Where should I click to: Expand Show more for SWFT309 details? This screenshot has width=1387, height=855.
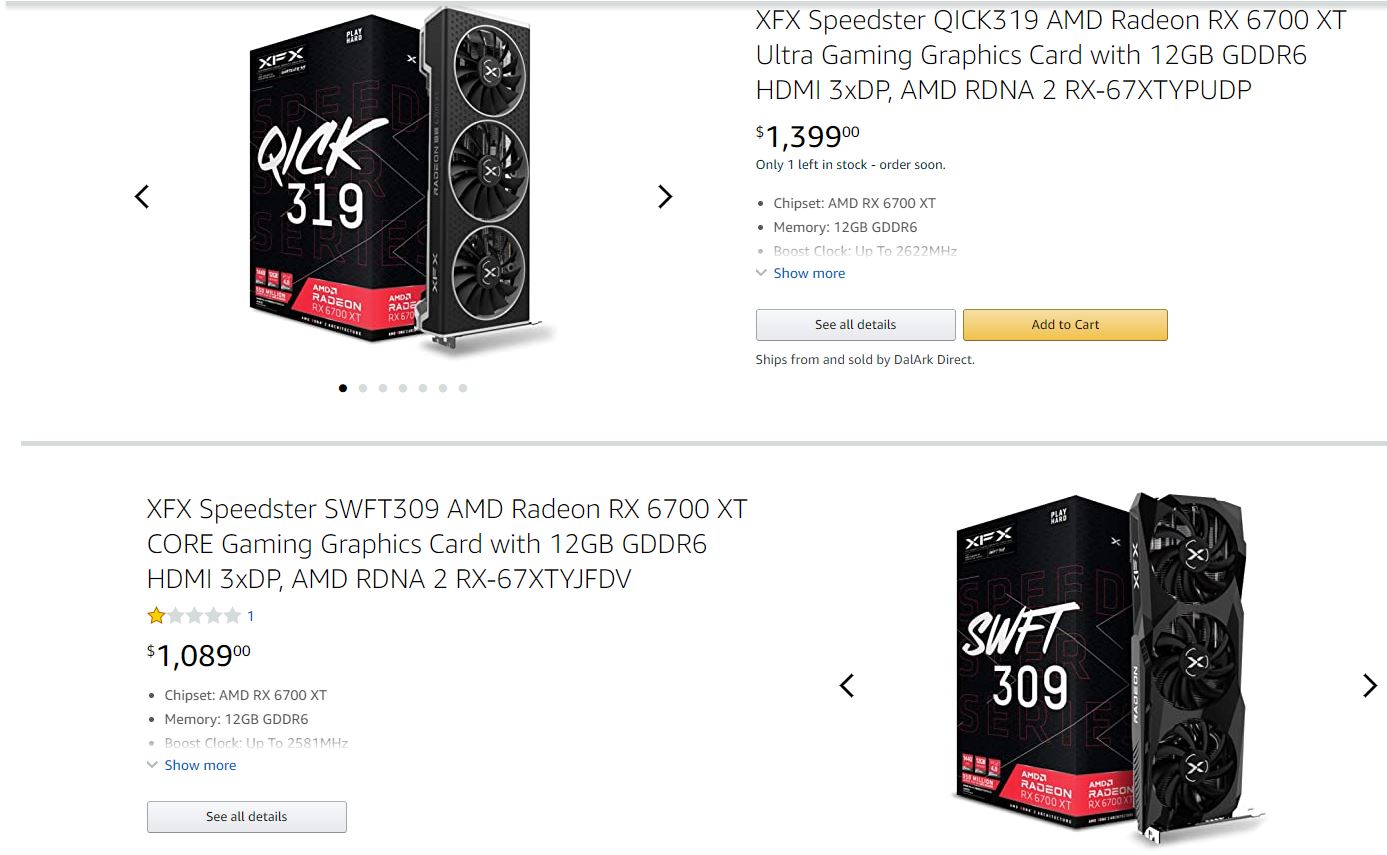pyautogui.click(x=200, y=765)
